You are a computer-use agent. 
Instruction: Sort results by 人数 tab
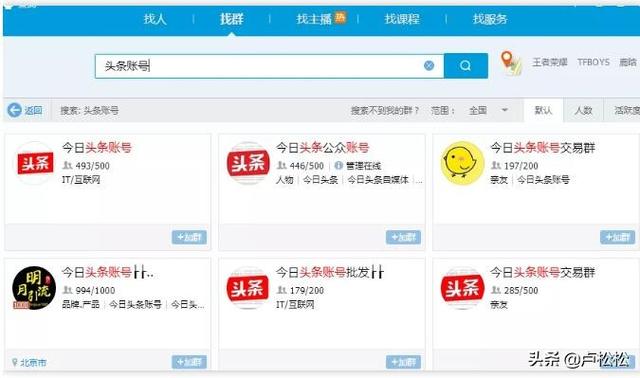(583, 110)
